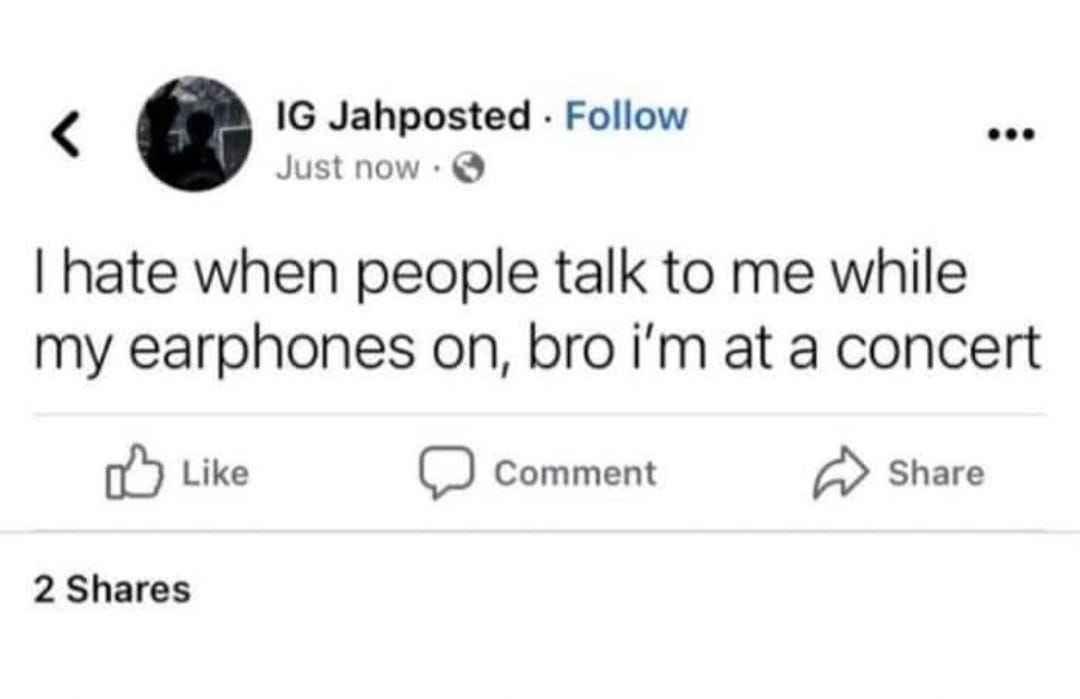Click the "Just now" timestamp
The width and height of the screenshot is (1080, 699).
pyautogui.click(x=347, y=167)
